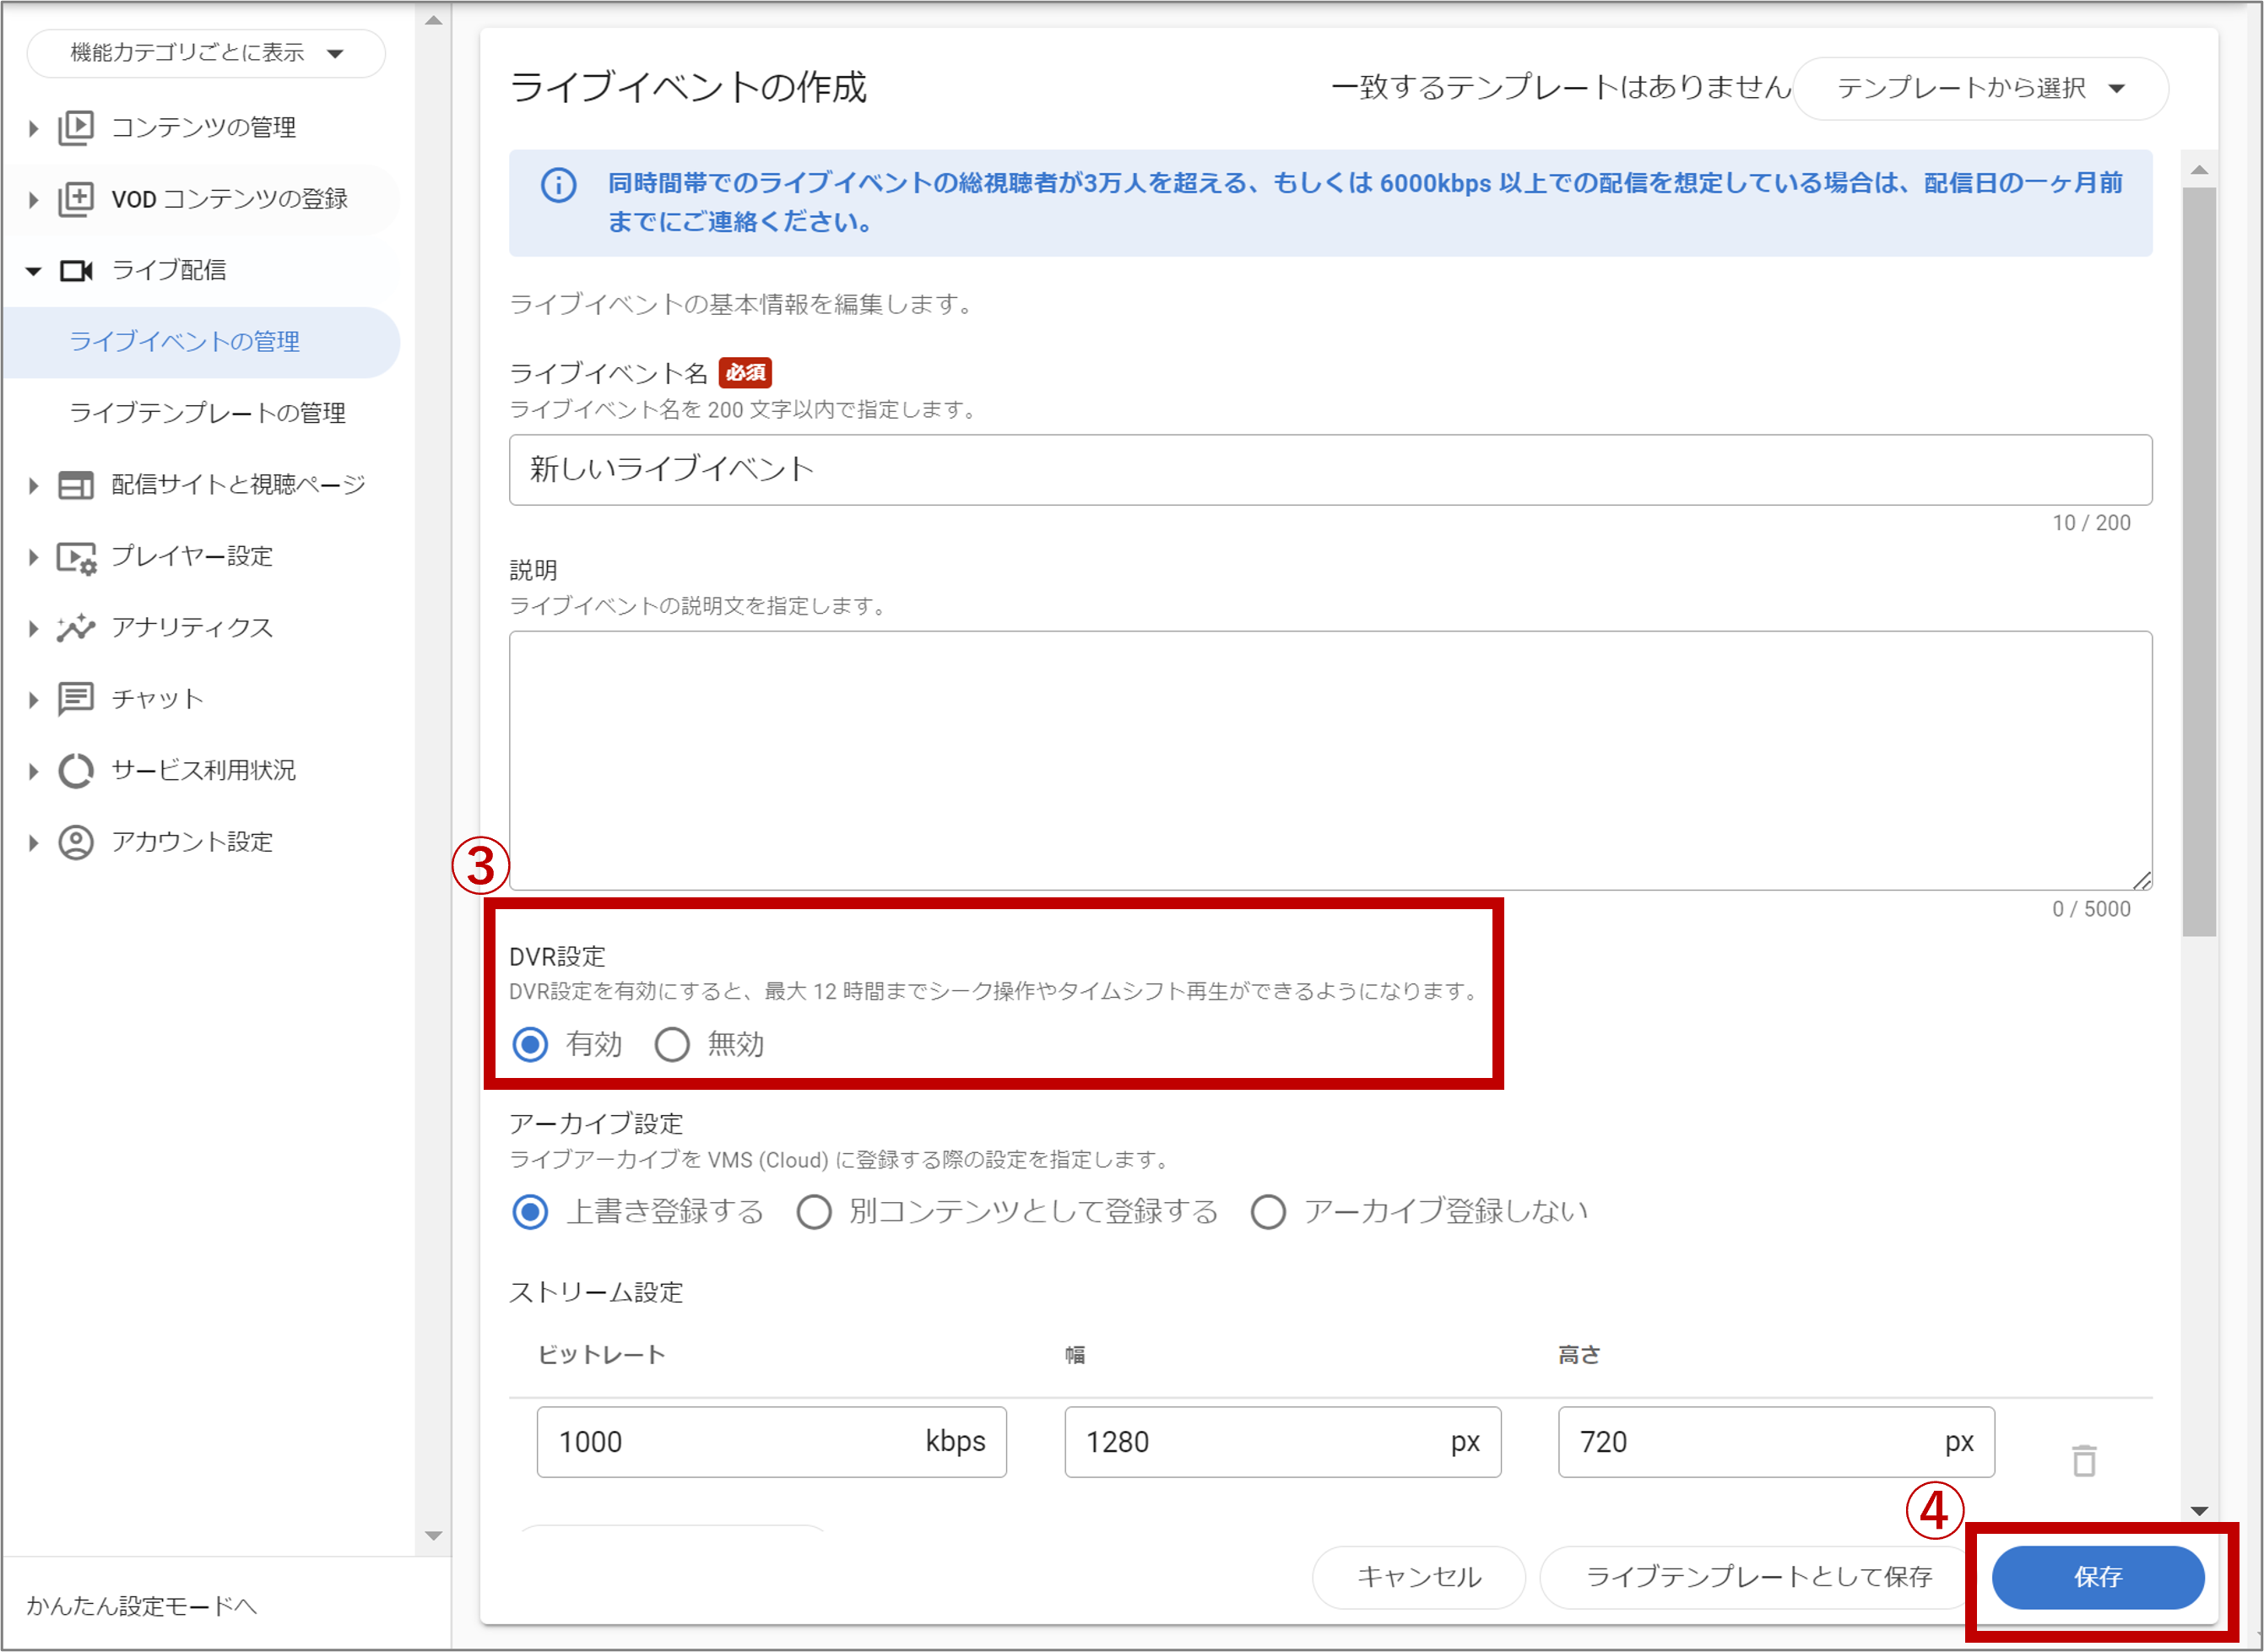Viewport: 2264px width, 1652px height.
Task: Choose 別コンテンツとして登録する archive option
Action: [x=814, y=1212]
